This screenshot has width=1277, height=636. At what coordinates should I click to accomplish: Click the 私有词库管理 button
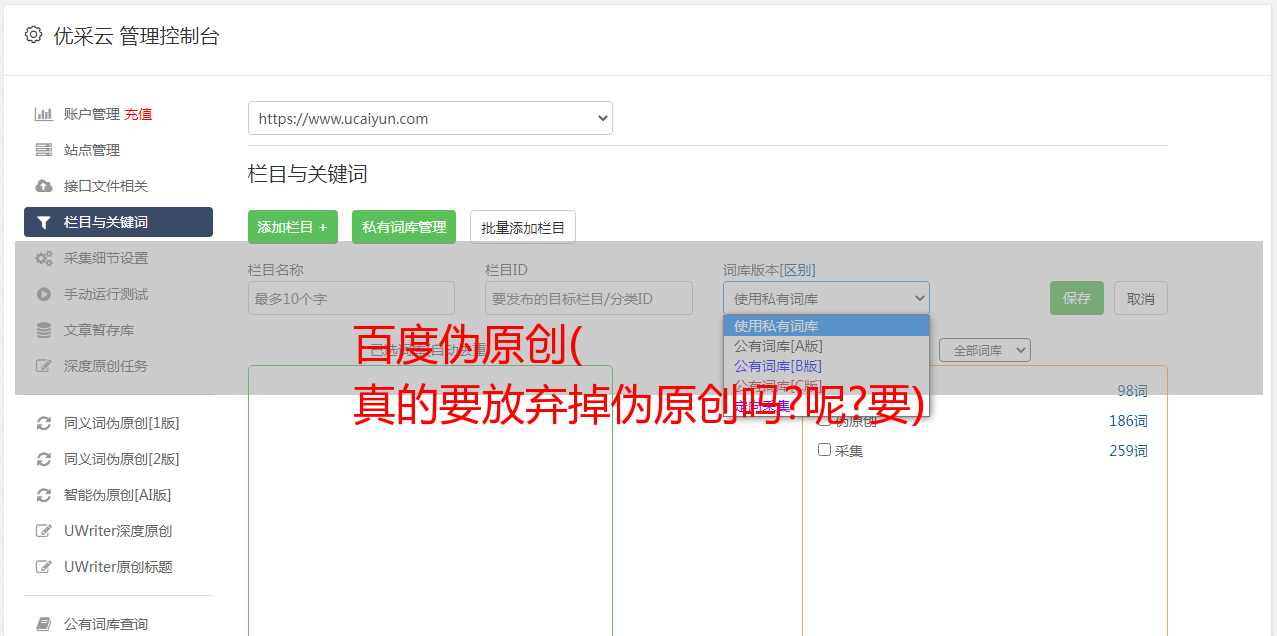[404, 227]
